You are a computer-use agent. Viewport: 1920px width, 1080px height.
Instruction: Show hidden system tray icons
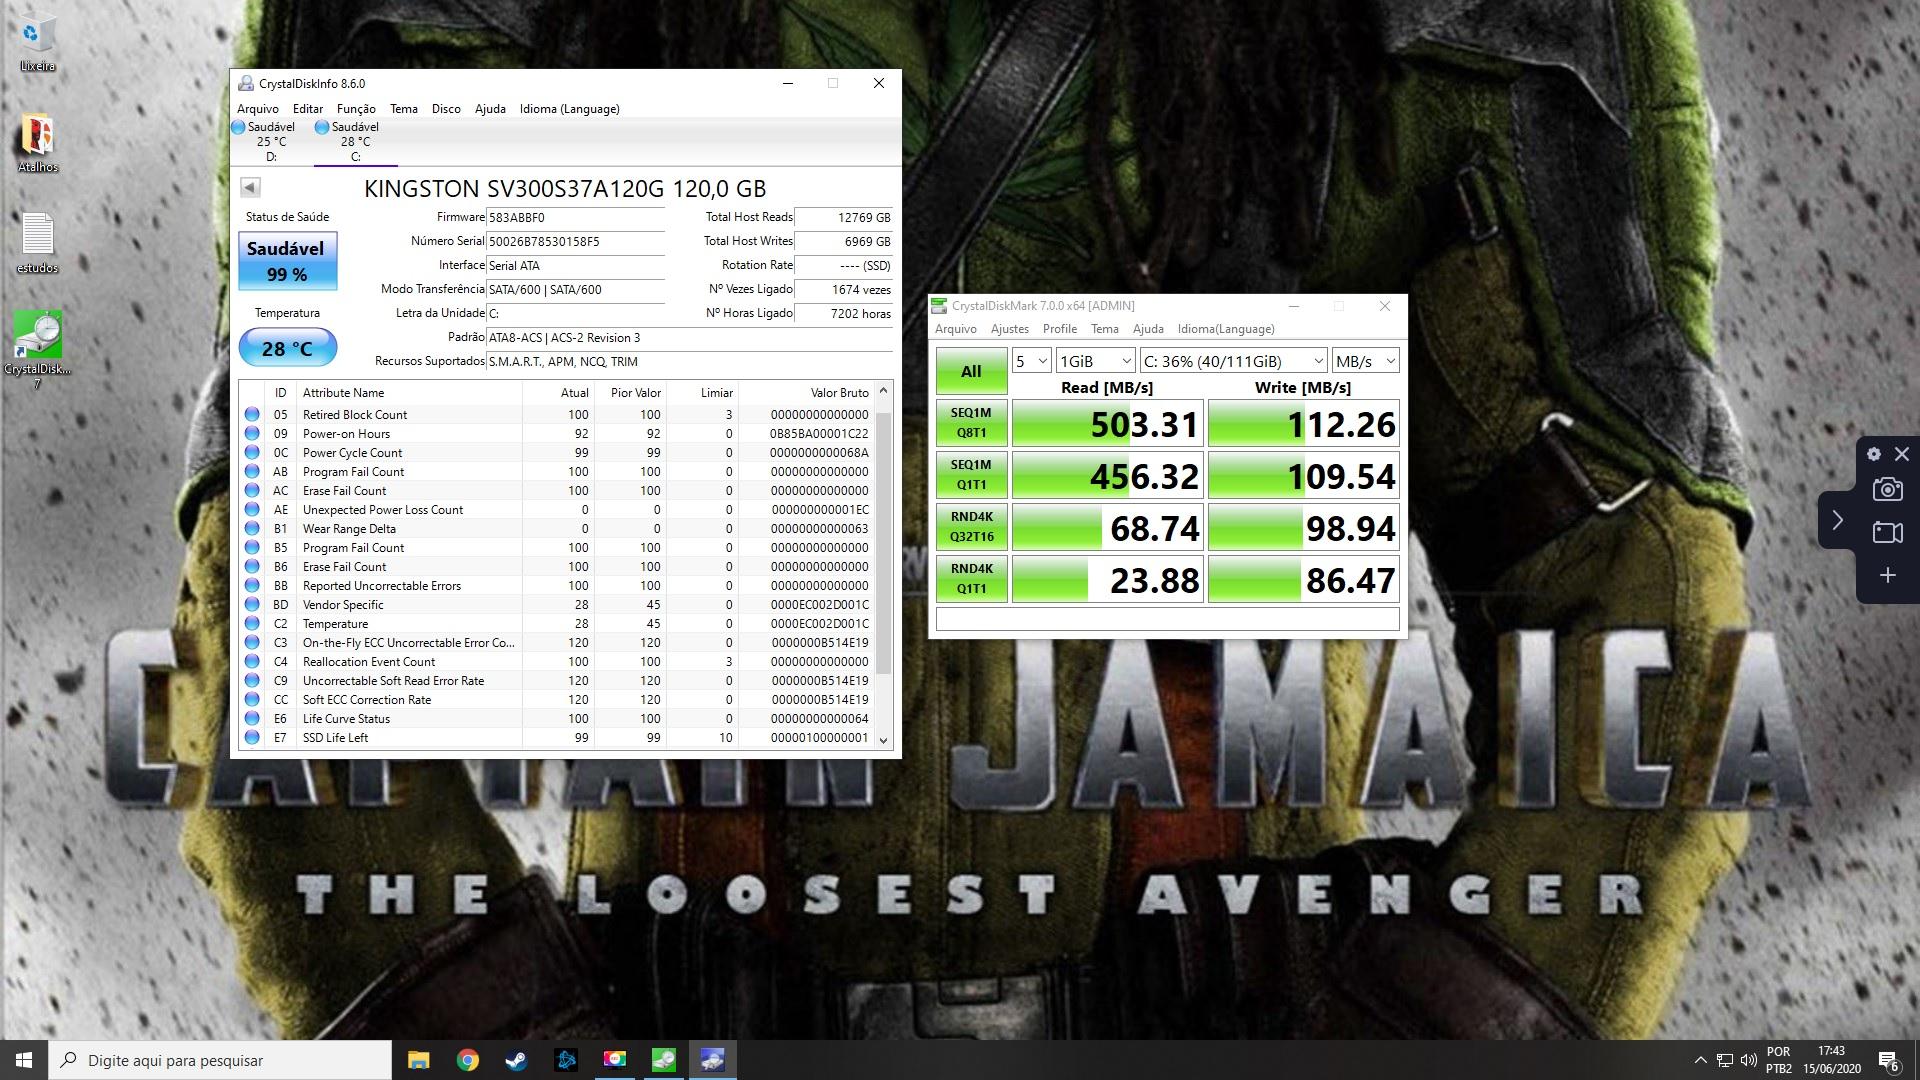[x=1700, y=1060]
